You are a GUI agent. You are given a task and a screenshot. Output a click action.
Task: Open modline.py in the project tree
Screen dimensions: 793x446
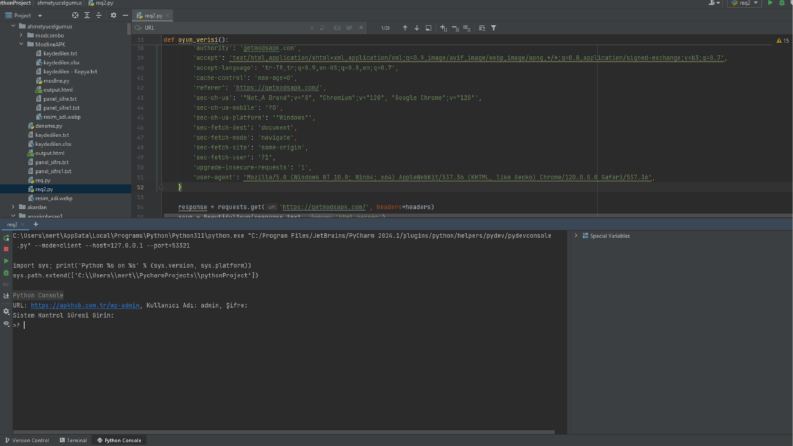coord(56,81)
